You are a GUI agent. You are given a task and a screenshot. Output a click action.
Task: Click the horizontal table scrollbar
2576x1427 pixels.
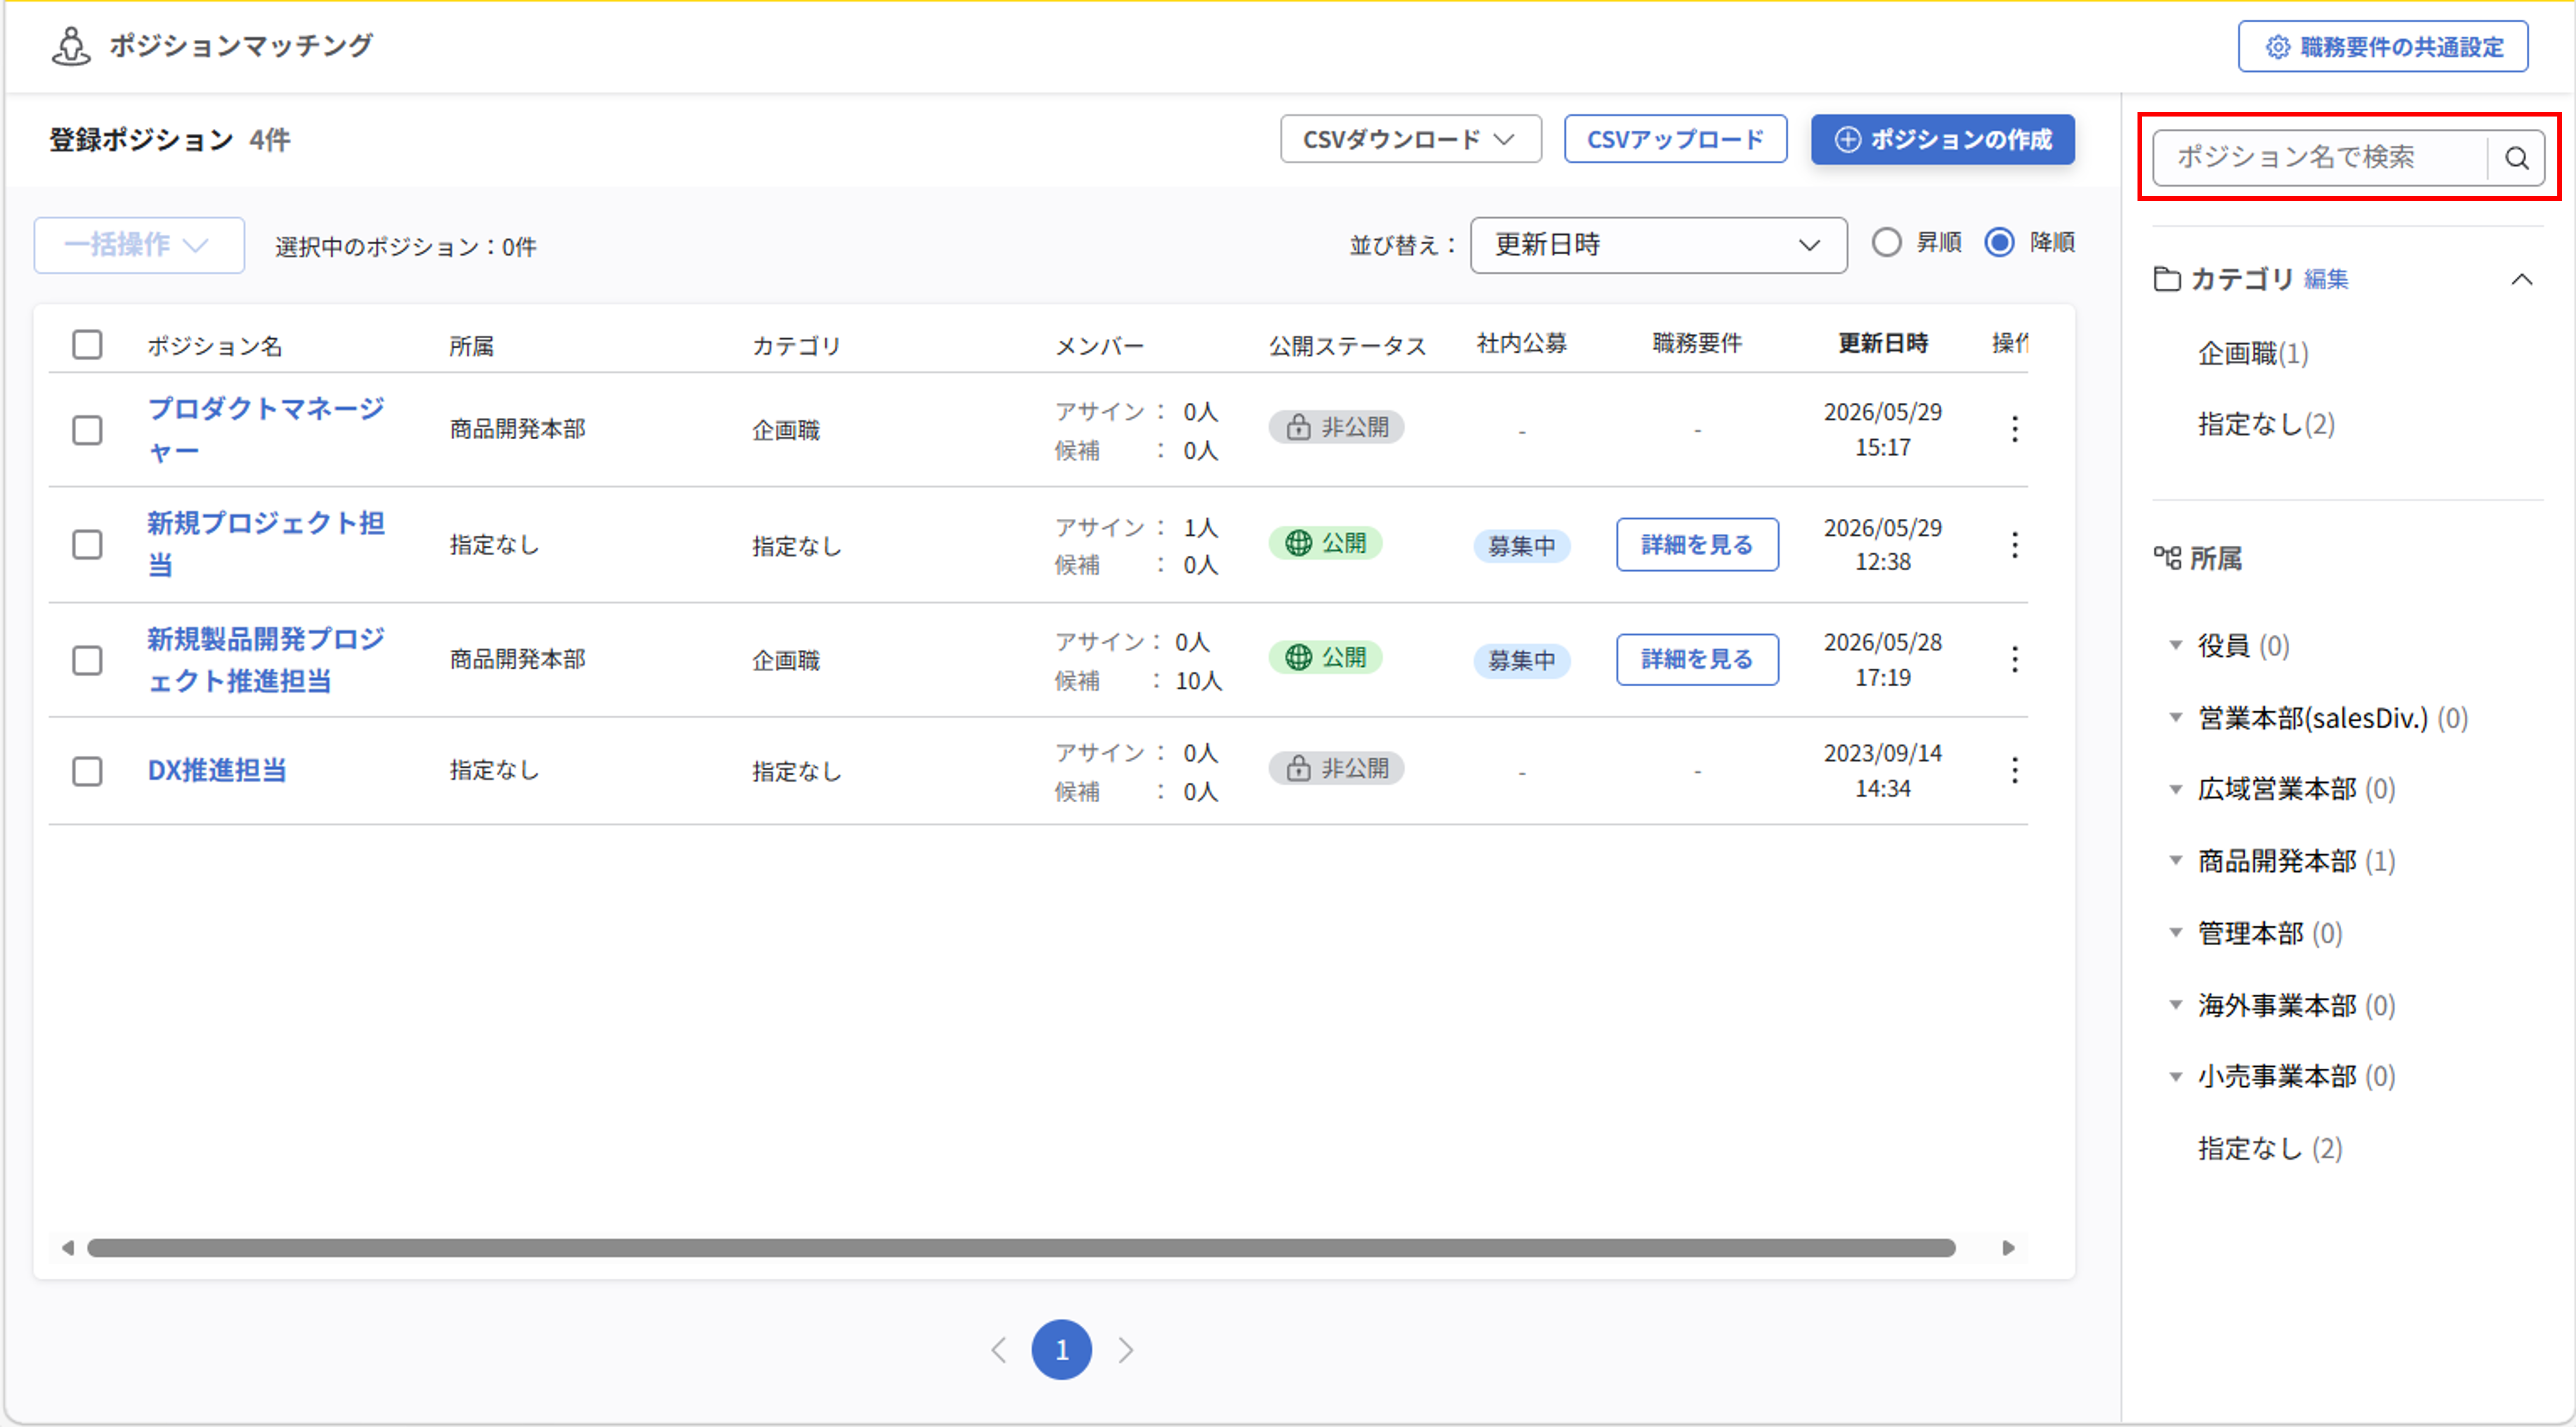[x=1020, y=1247]
